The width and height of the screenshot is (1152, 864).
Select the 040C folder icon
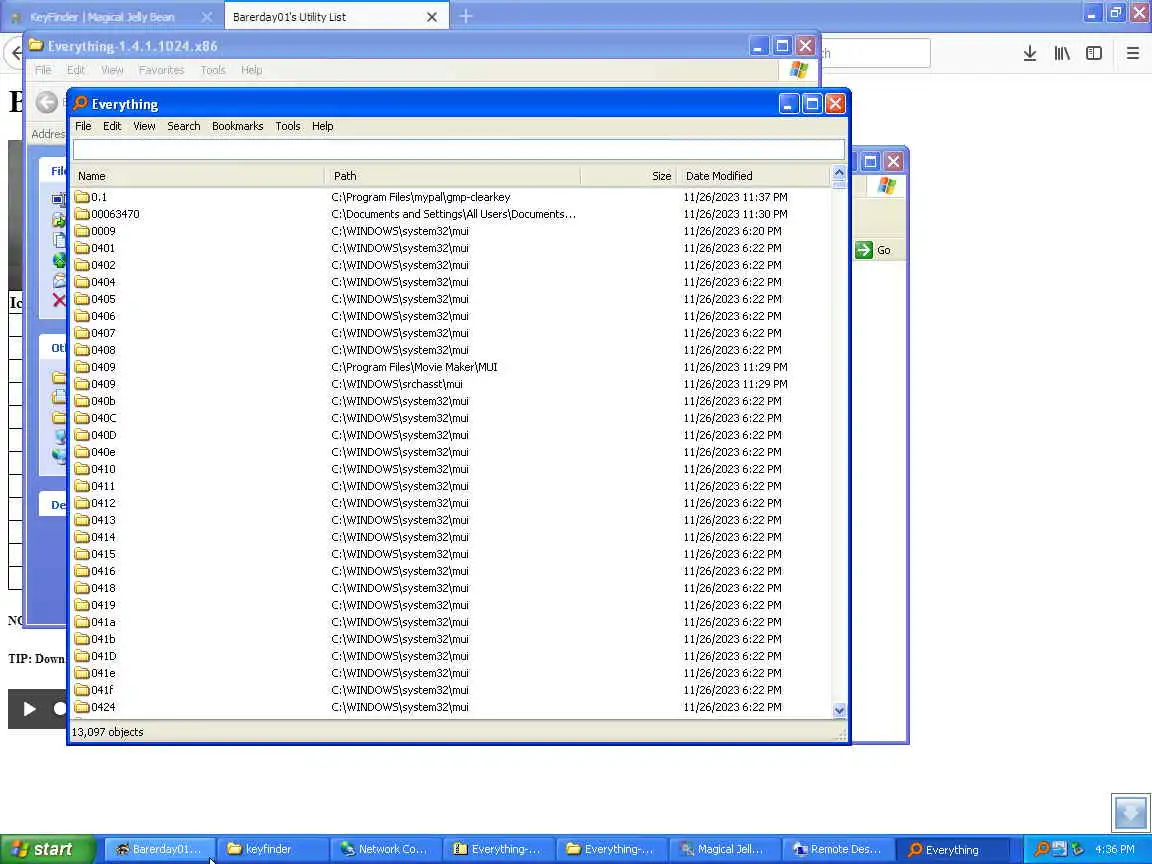pyautogui.click(x=82, y=418)
